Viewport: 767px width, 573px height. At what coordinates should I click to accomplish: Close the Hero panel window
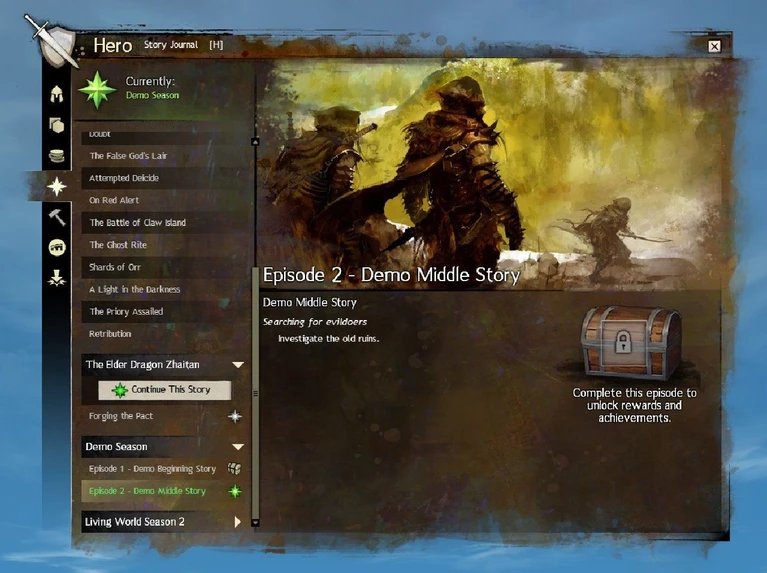714,46
